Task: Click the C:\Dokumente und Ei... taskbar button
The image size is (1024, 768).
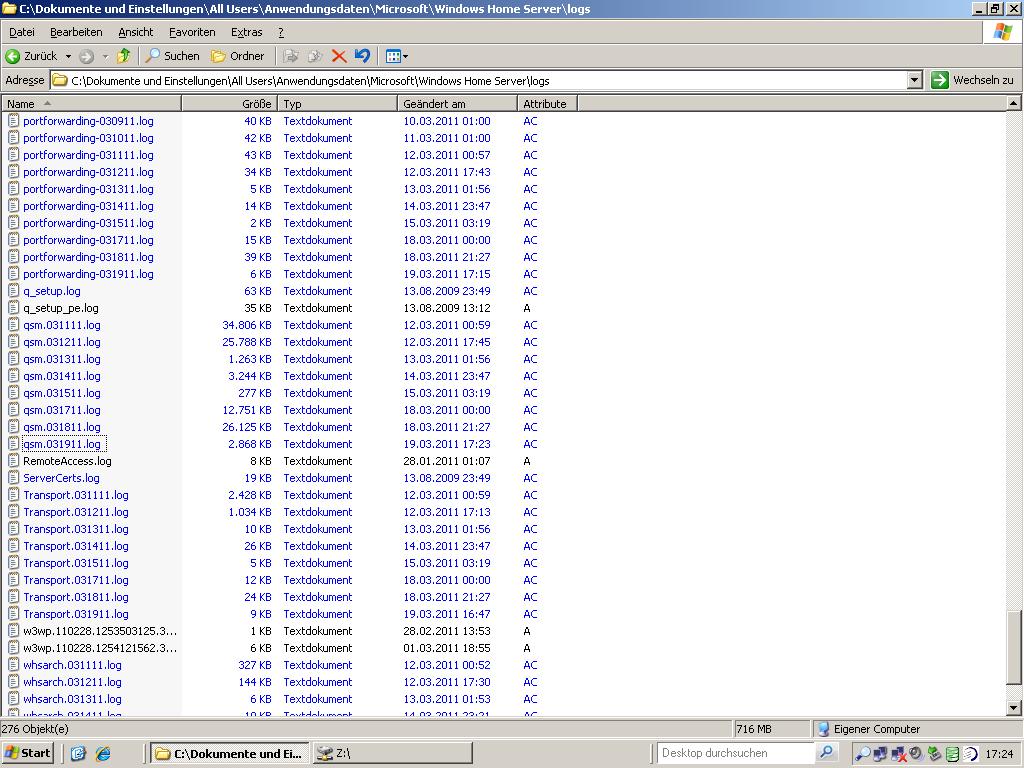Action: (230, 753)
